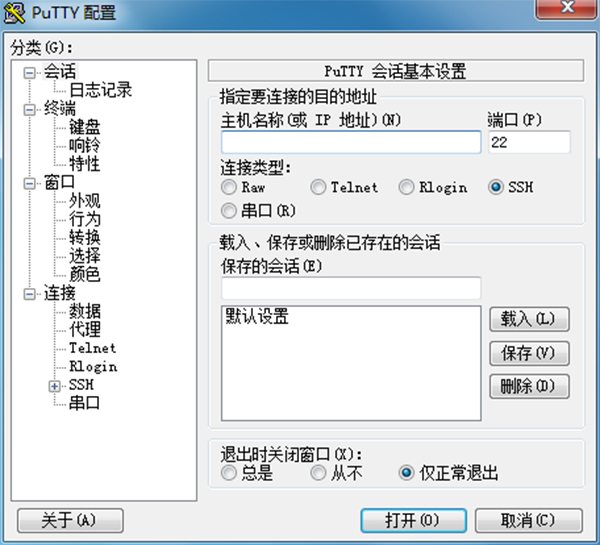Collapse the 窗口 tree node
Image resolution: width=600 pixels, height=545 pixels.
[x=29, y=184]
